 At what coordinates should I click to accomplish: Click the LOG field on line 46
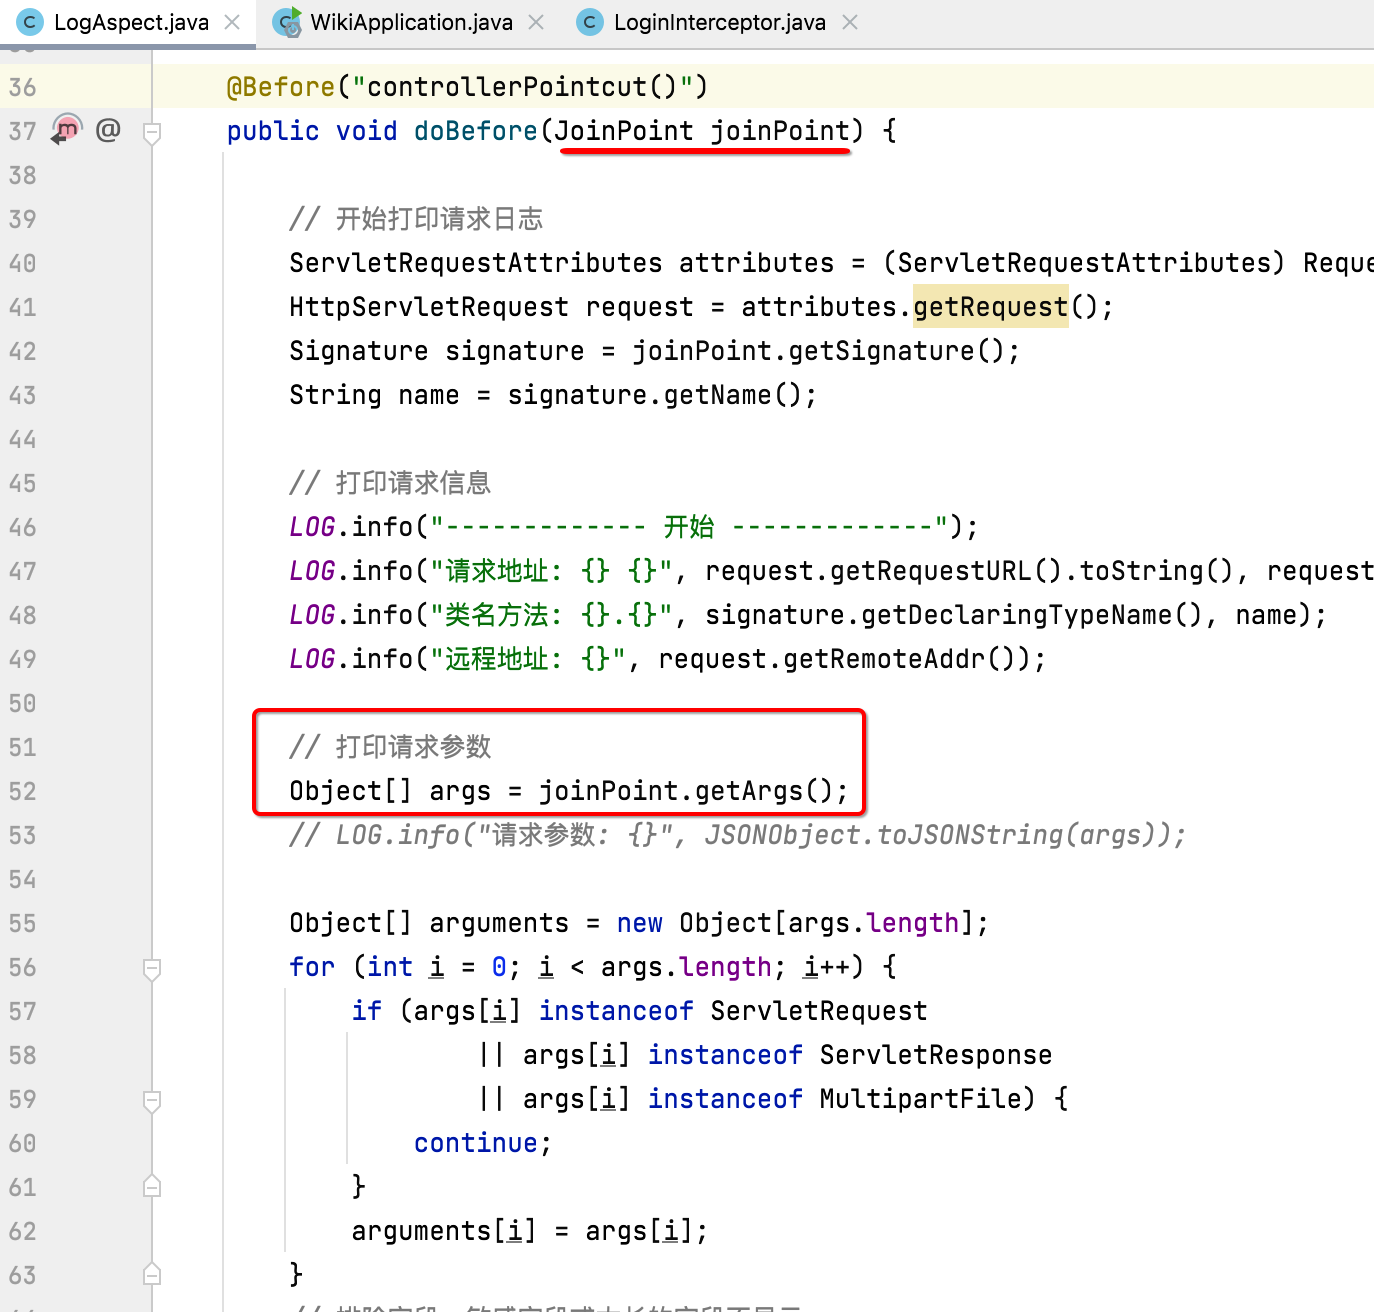(312, 527)
